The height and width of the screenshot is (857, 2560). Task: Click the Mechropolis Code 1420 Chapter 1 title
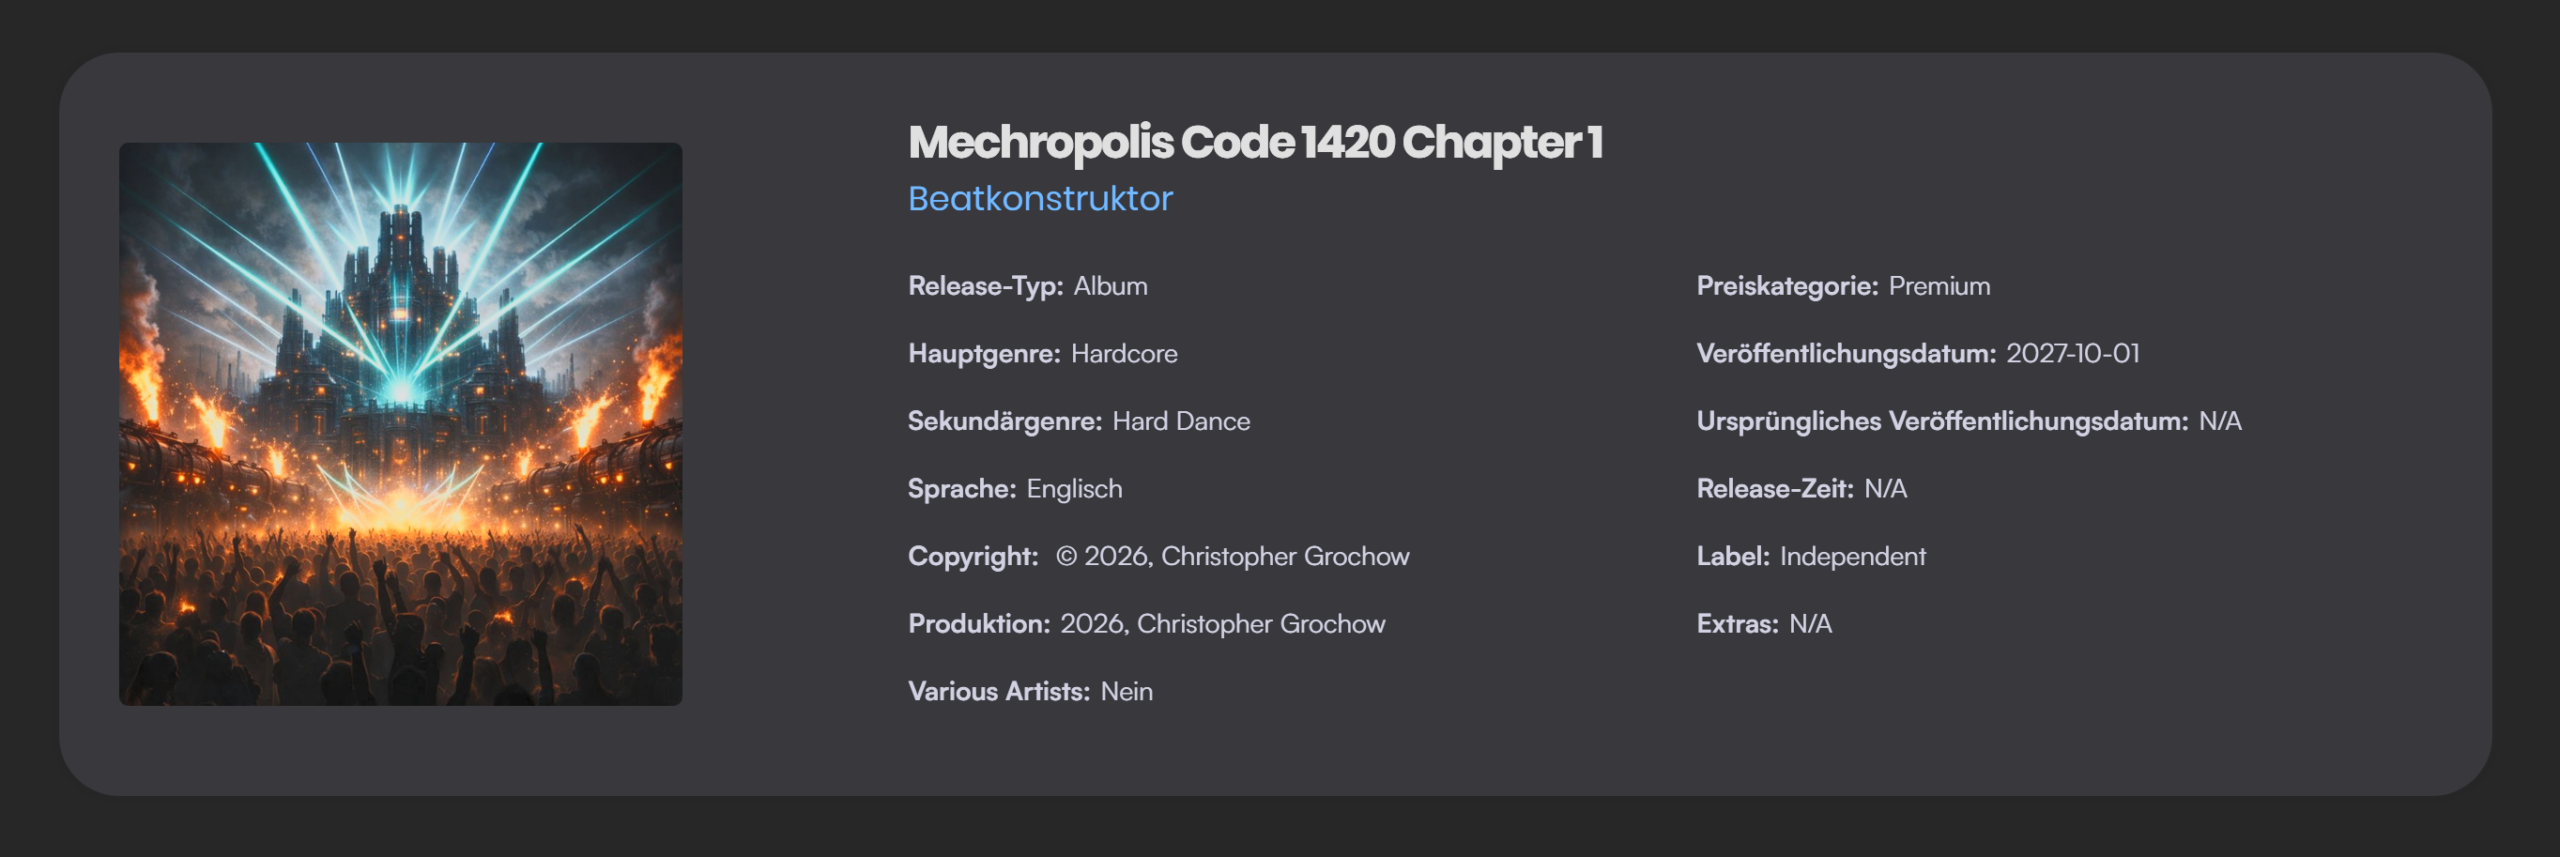[x=1255, y=142]
